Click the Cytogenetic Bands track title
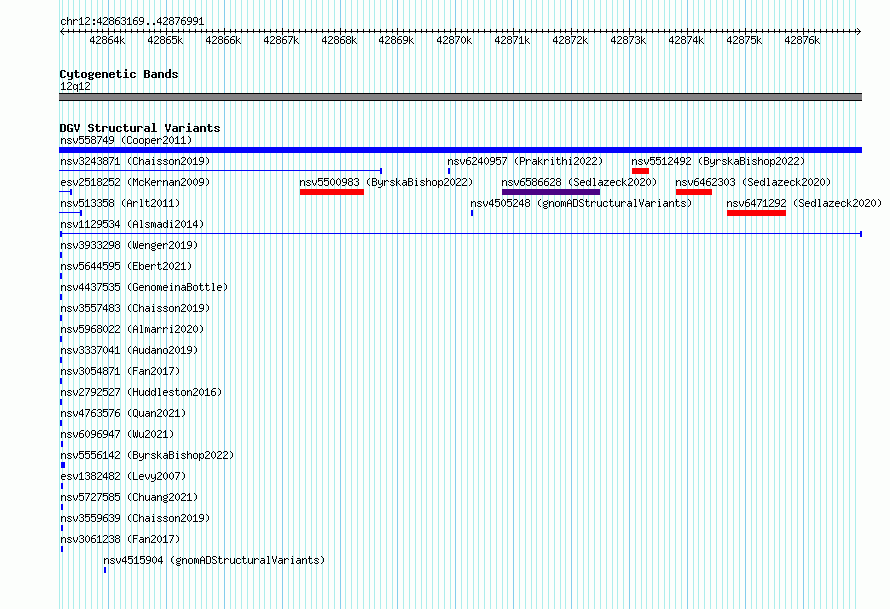Screen dimensions: 890x609 click(x=119, y=74)
